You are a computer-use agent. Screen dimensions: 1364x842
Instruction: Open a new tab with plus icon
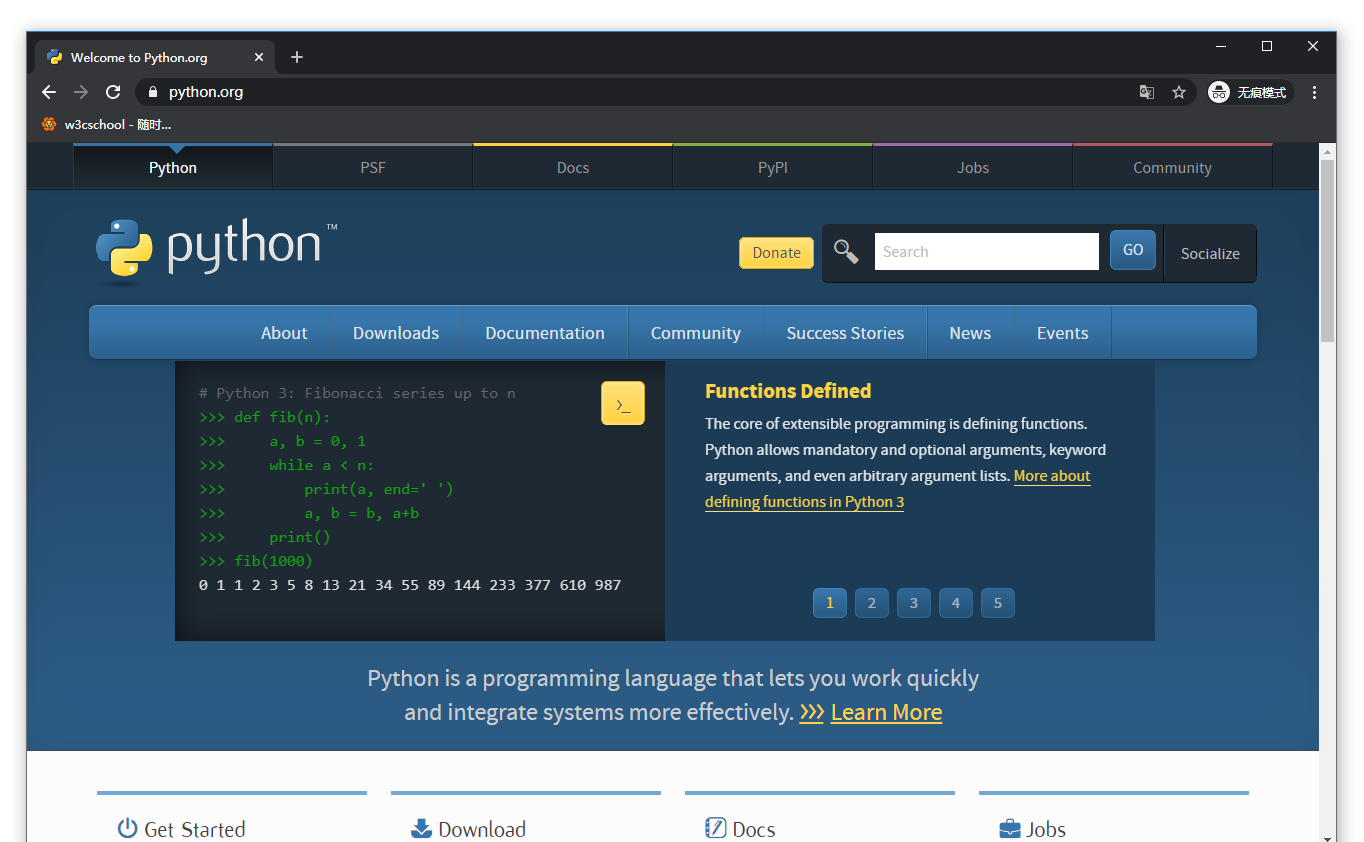click(297, 57)
